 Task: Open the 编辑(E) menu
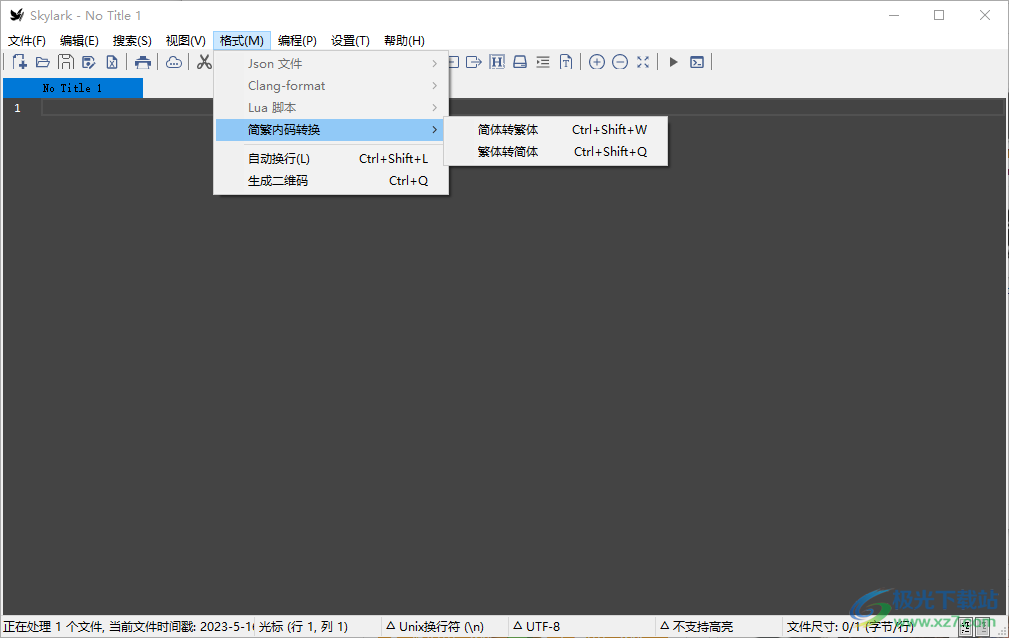[x=79, y=41]
